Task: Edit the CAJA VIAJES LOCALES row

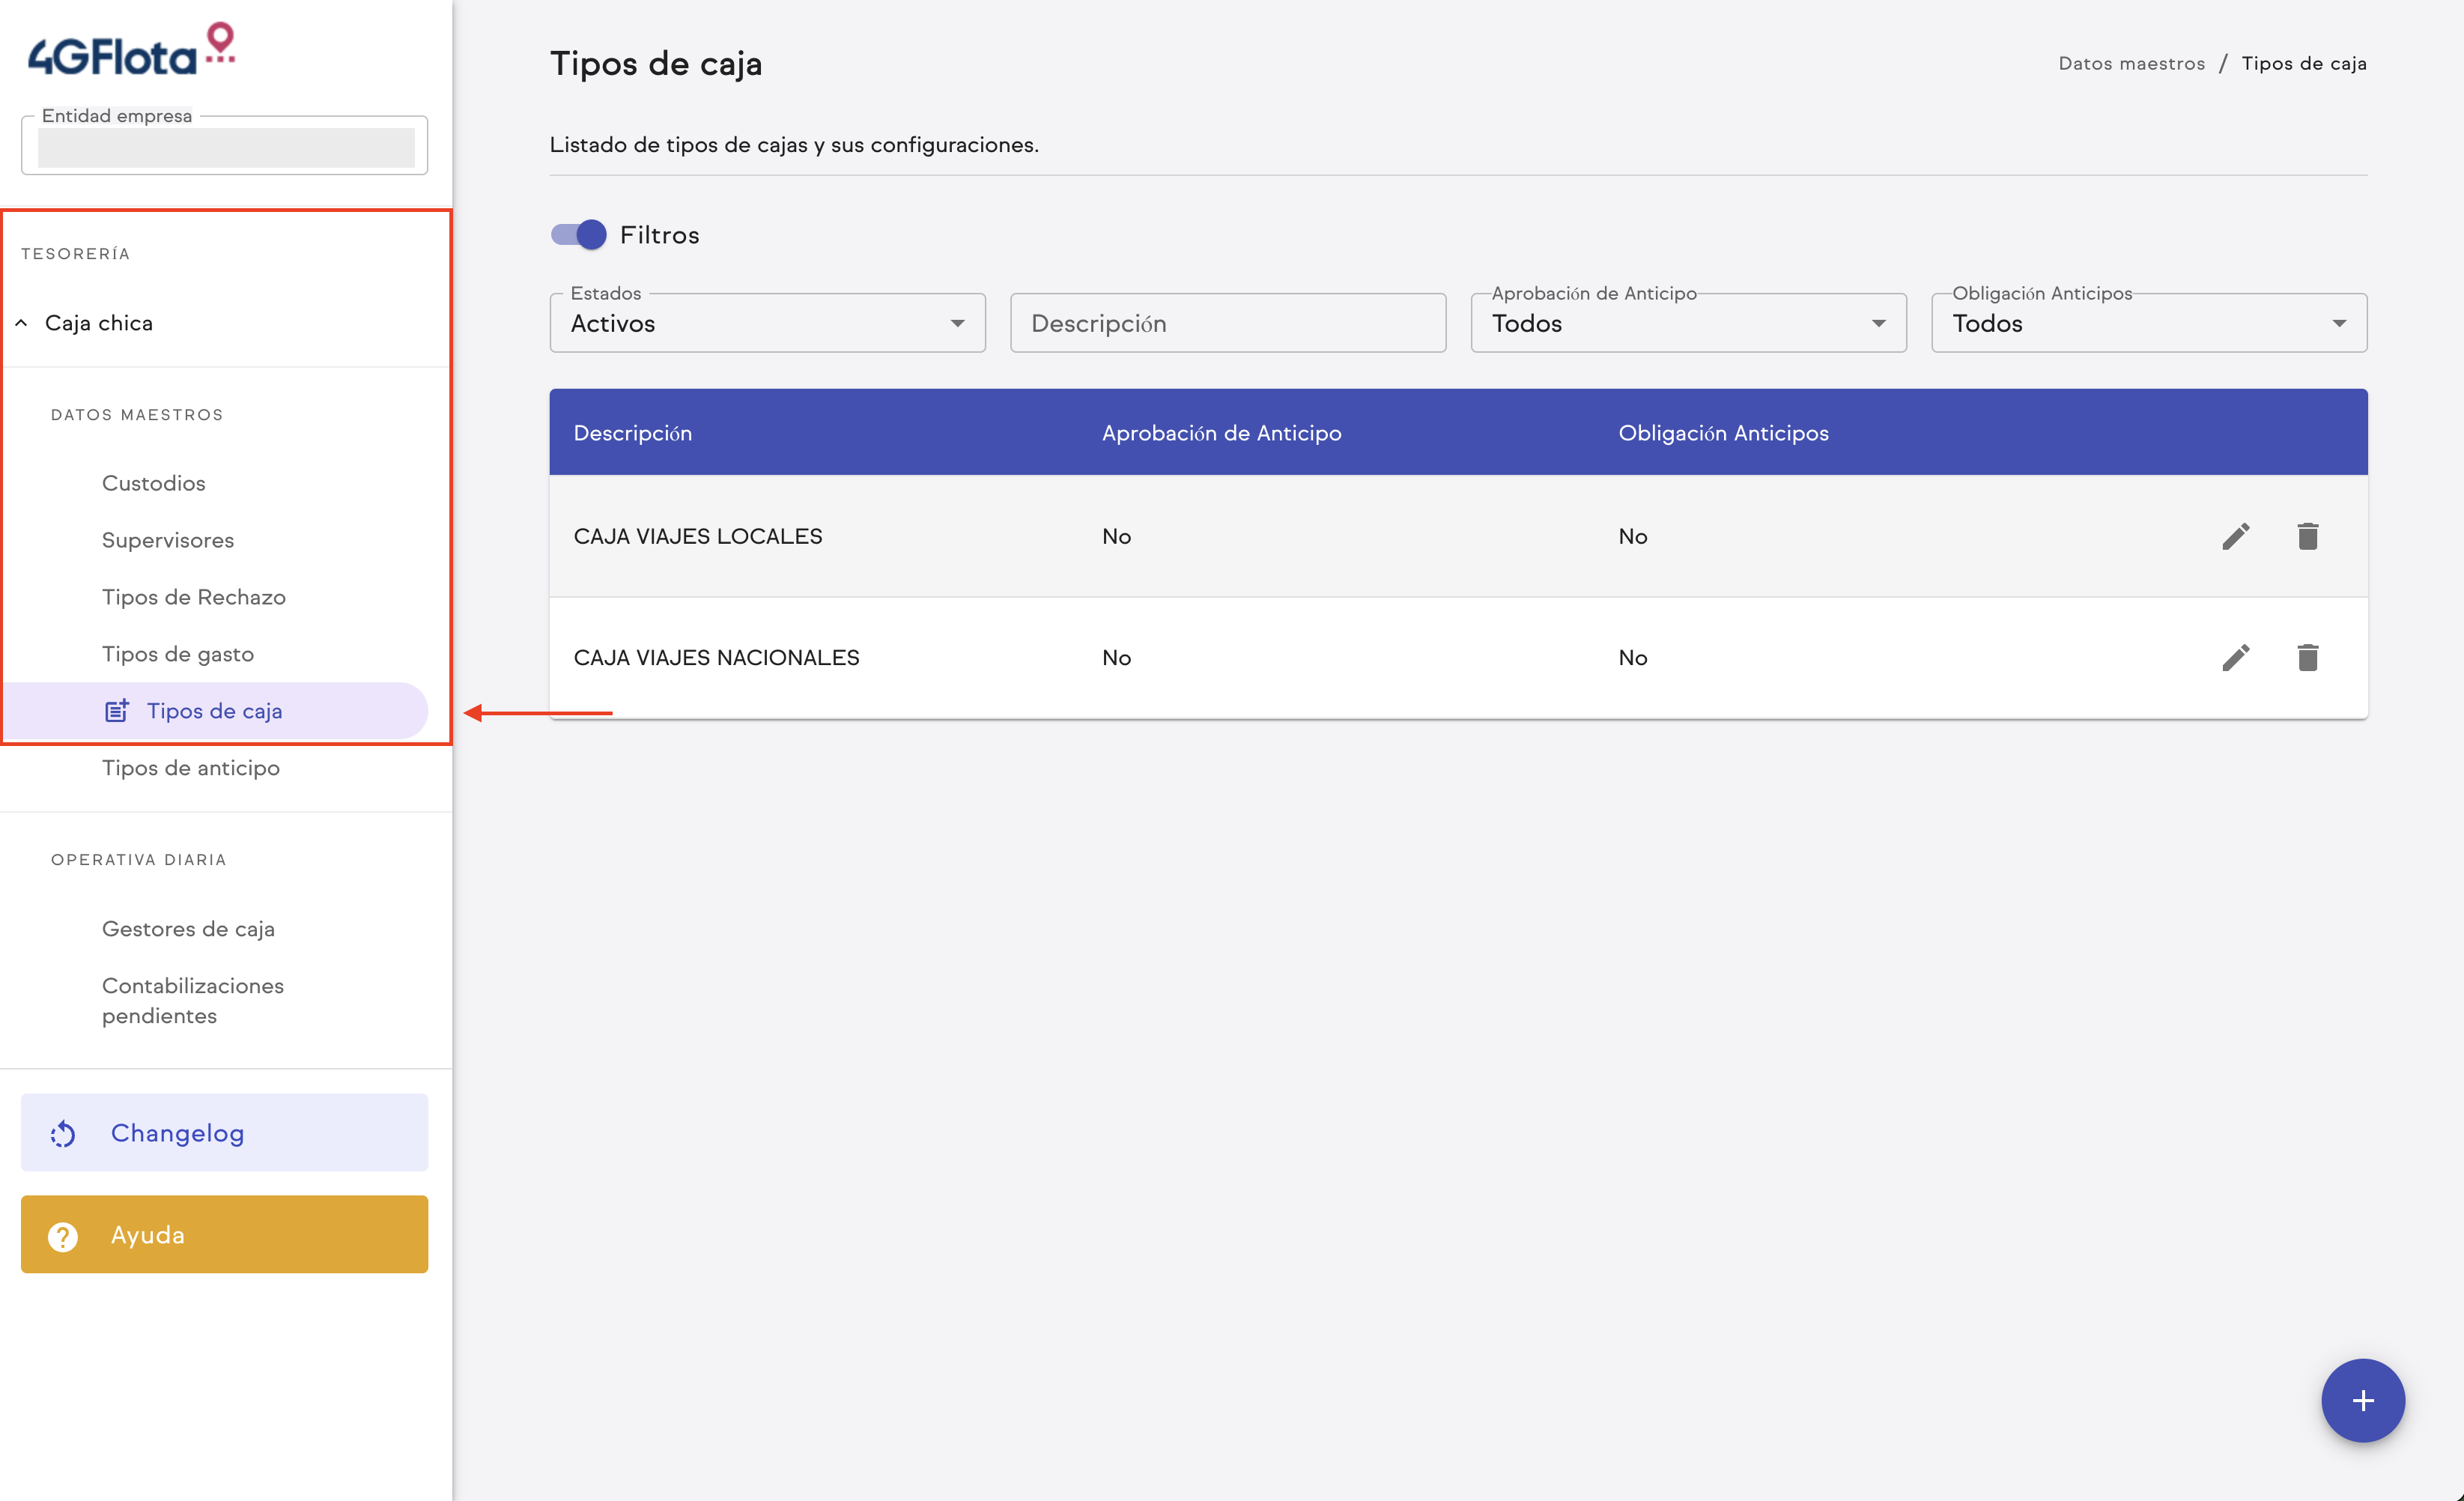Action: pyautogui.click(x=2236, y=536)
